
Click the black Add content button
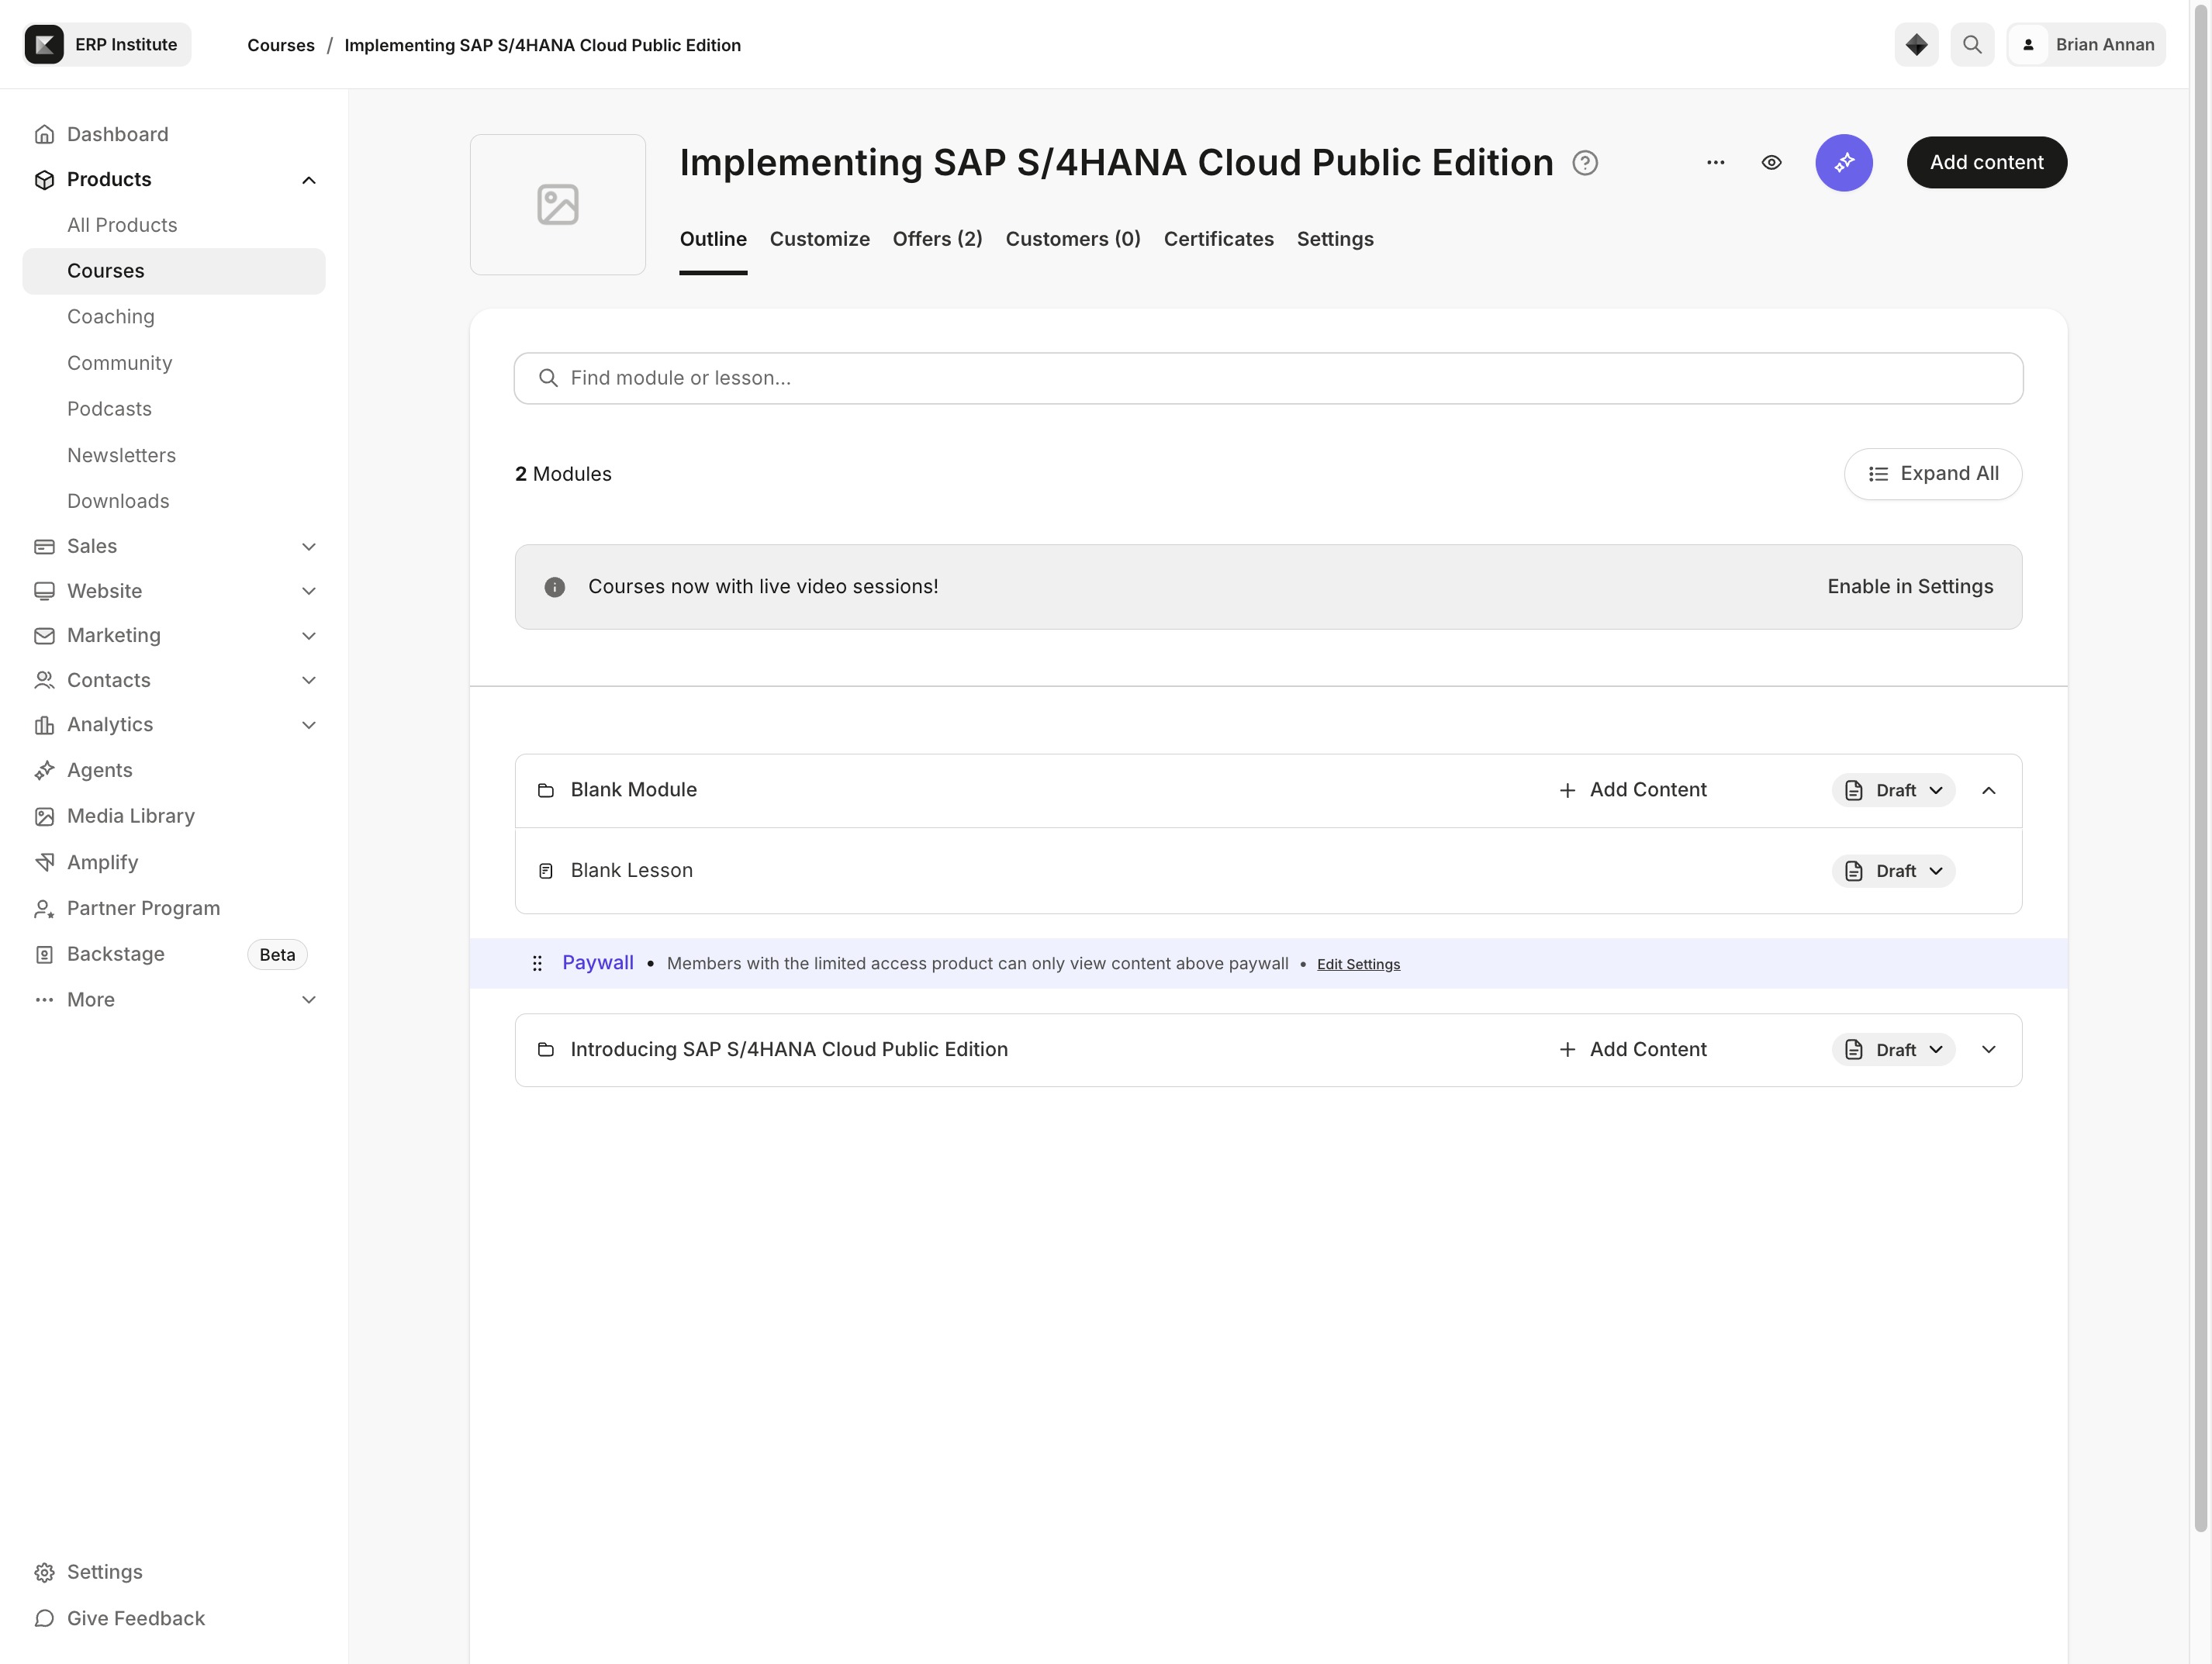point(1987,163)
